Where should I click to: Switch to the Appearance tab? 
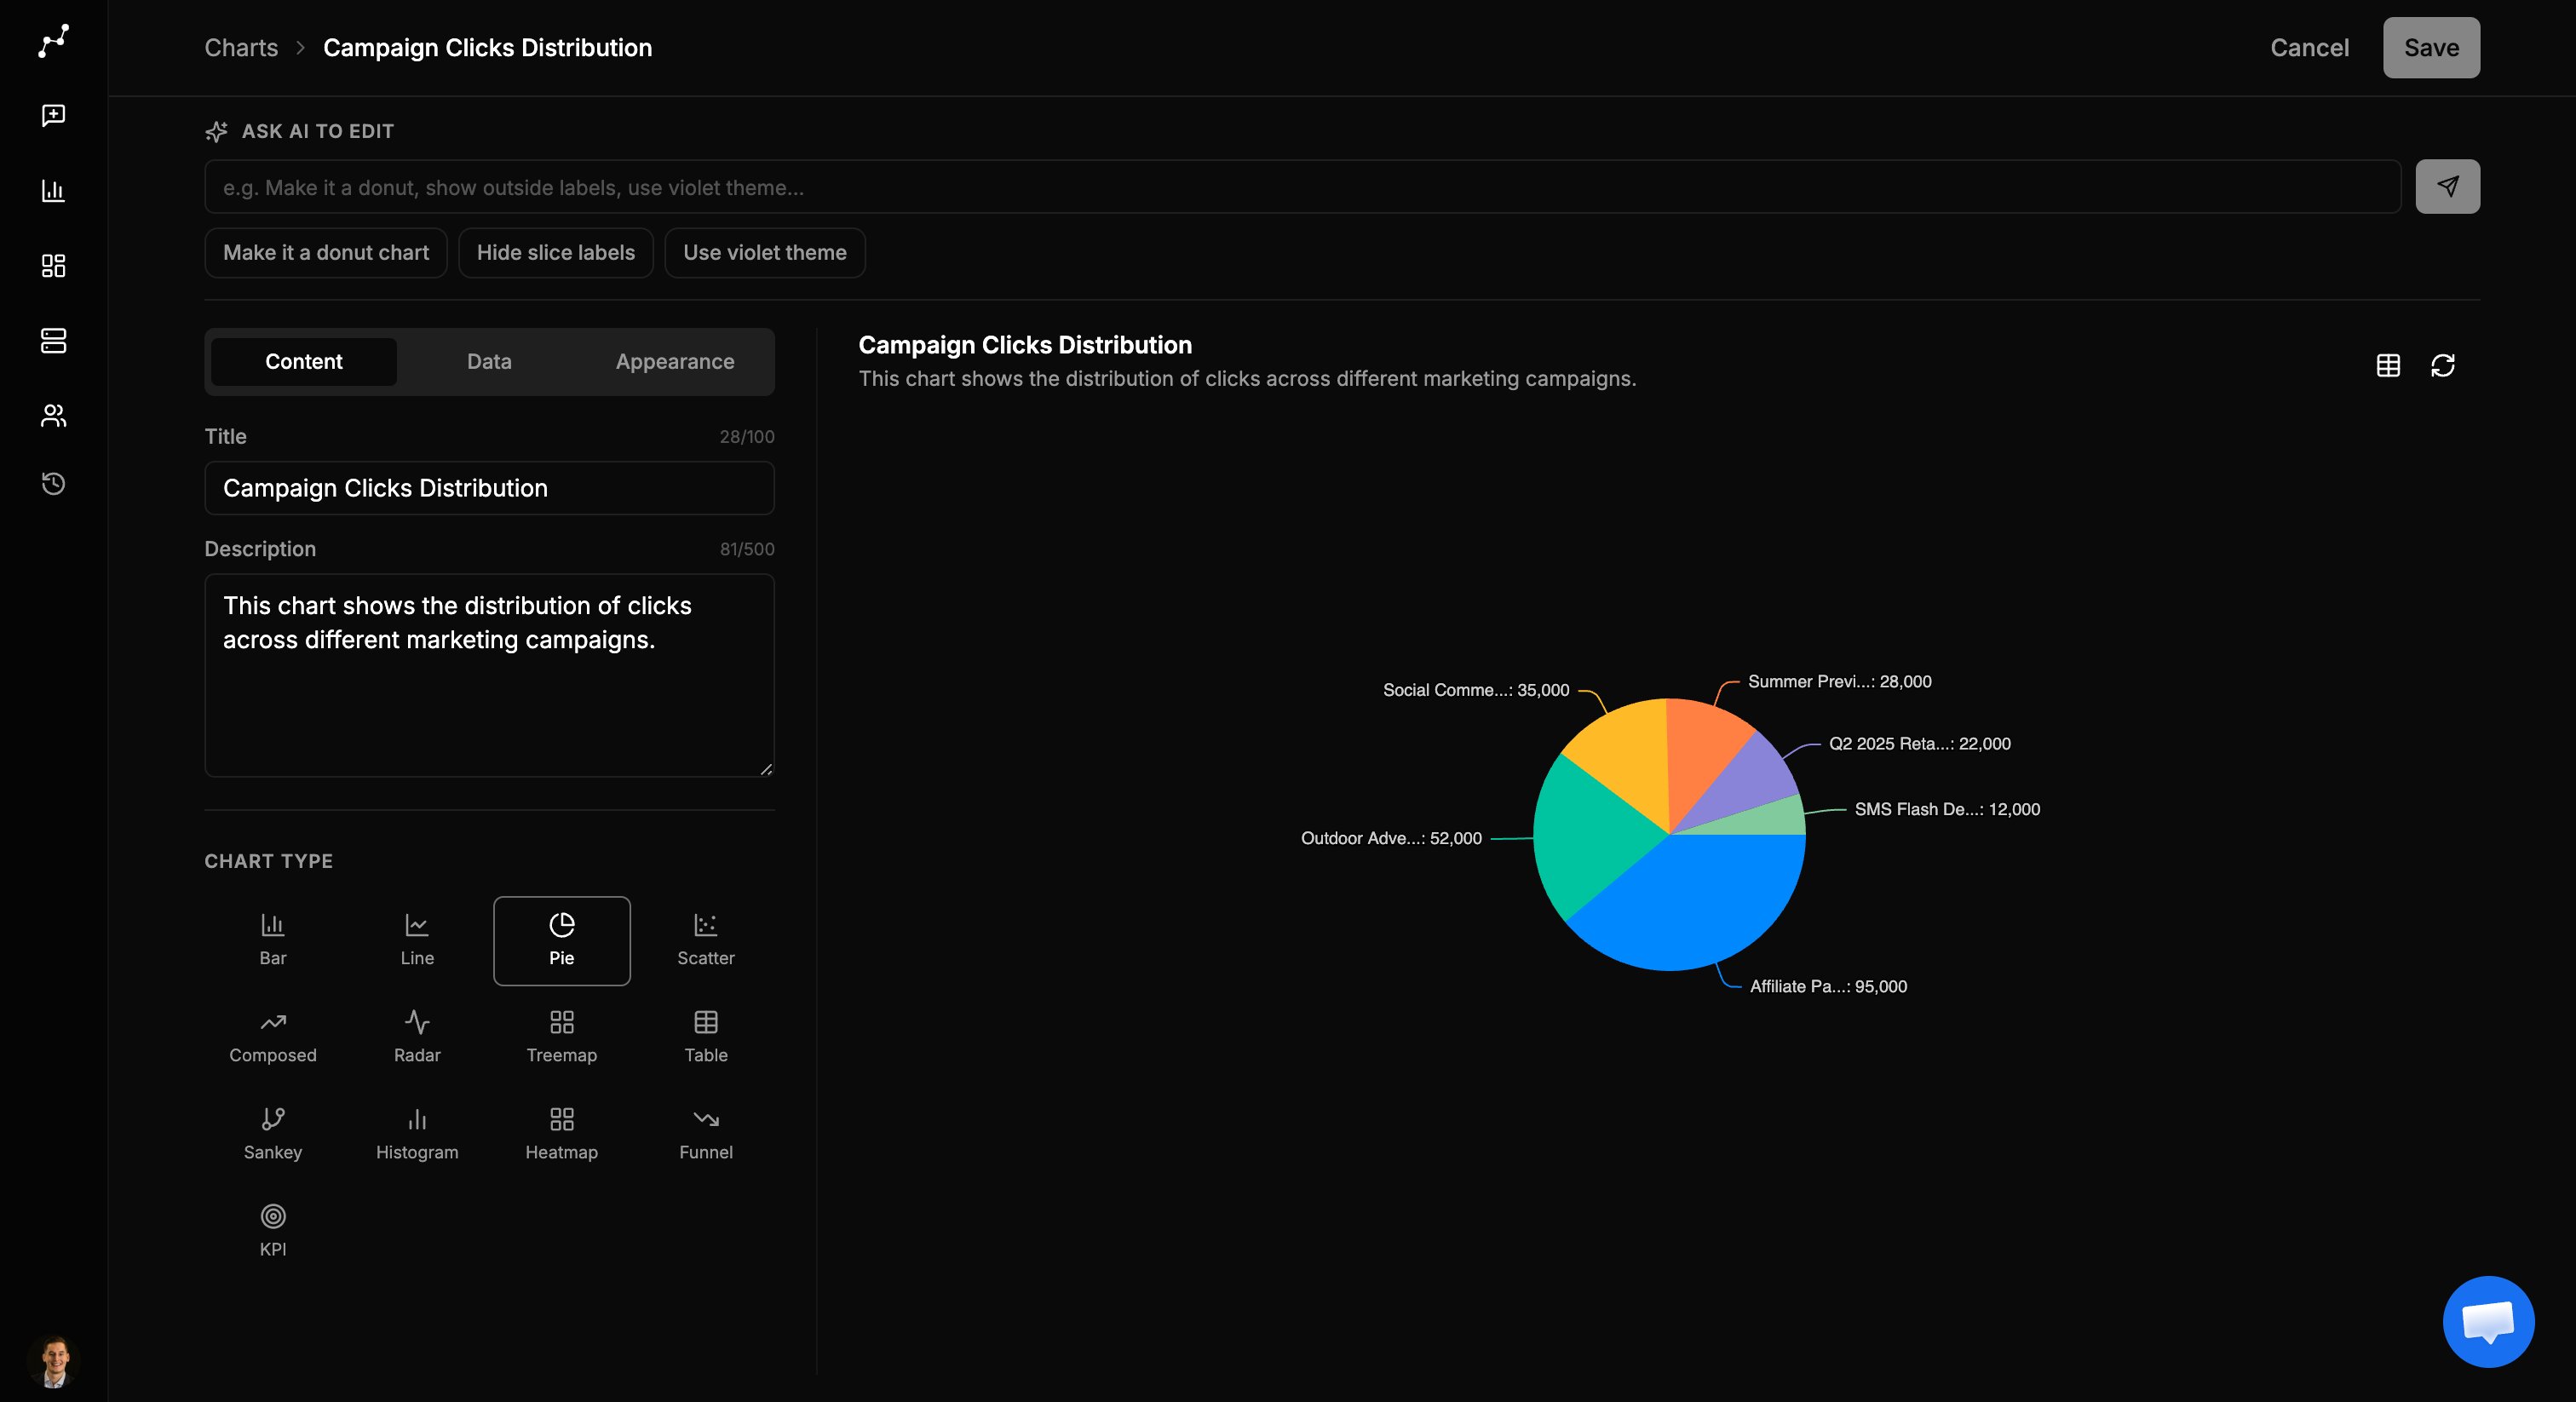pyautogui.click(x=675, y=361)
